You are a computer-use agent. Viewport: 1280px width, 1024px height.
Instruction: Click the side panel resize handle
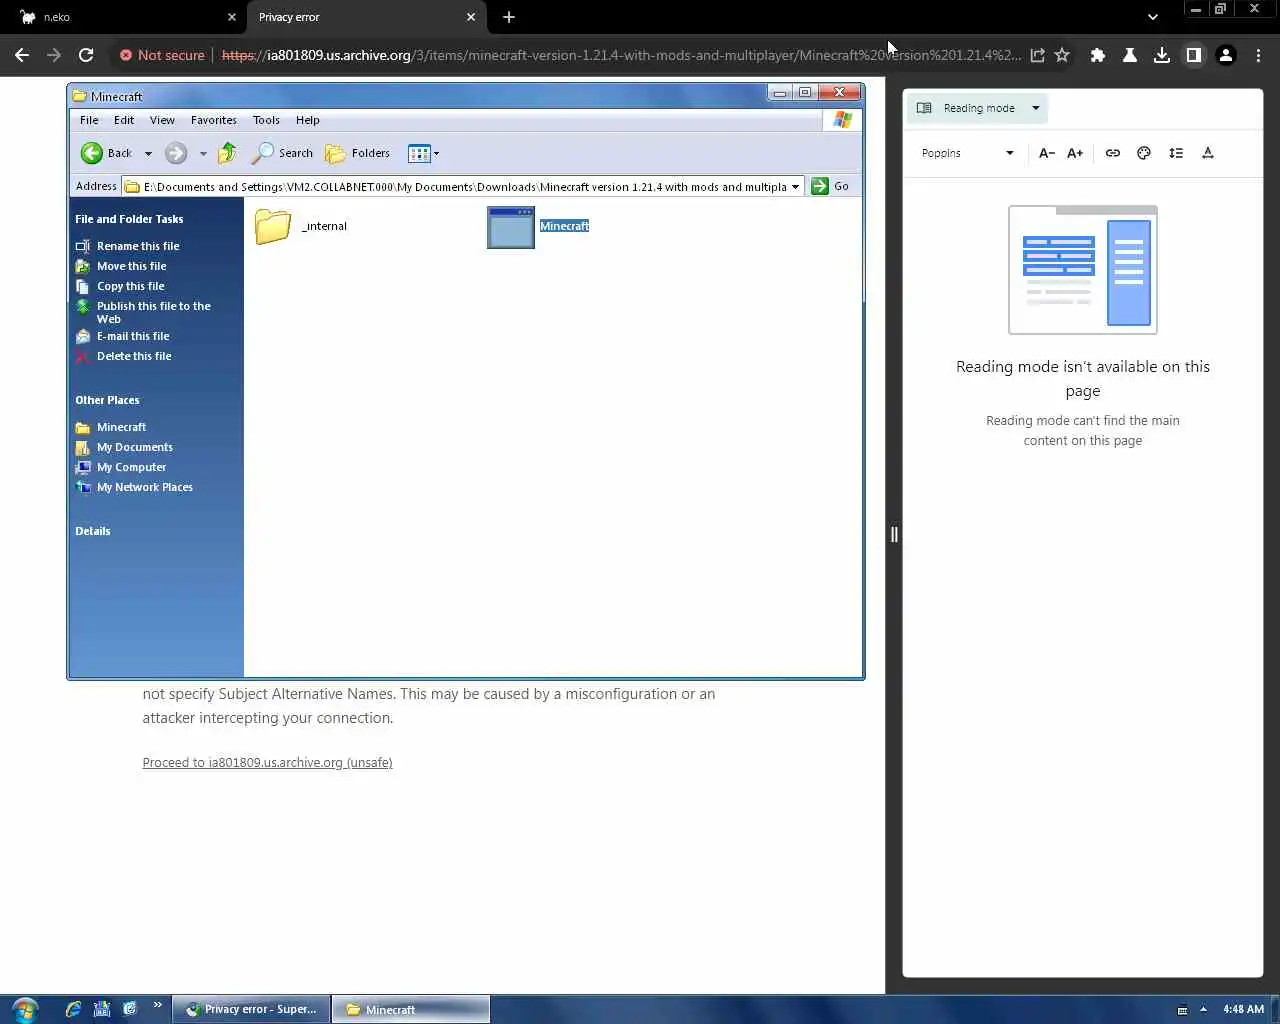(894, 535)
